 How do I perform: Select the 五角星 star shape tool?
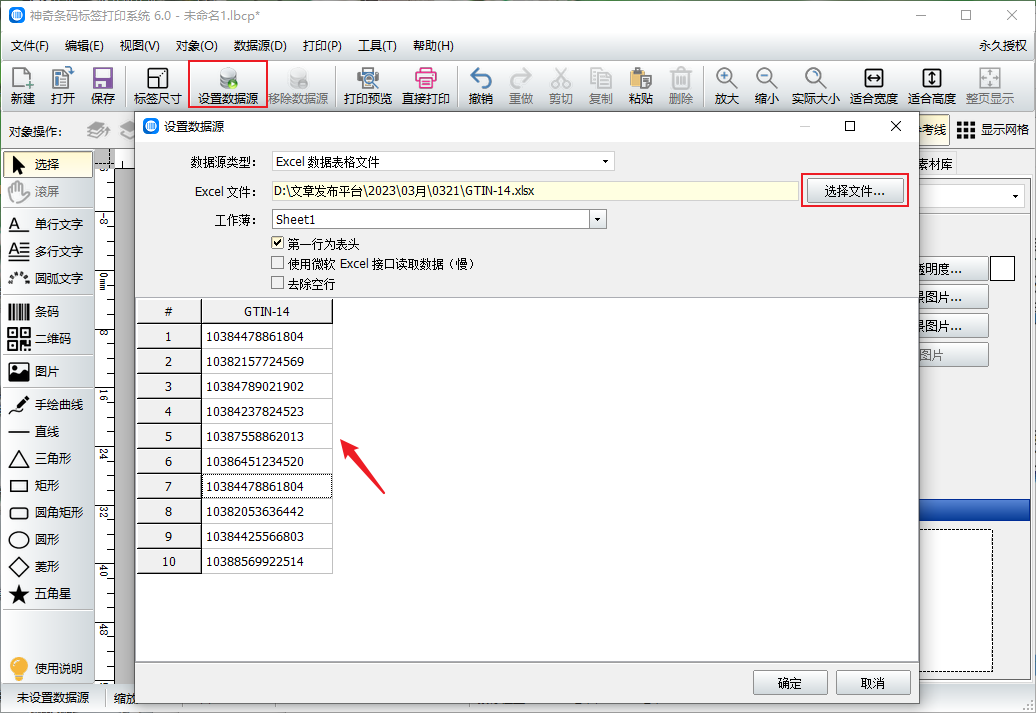click(46, 594)
